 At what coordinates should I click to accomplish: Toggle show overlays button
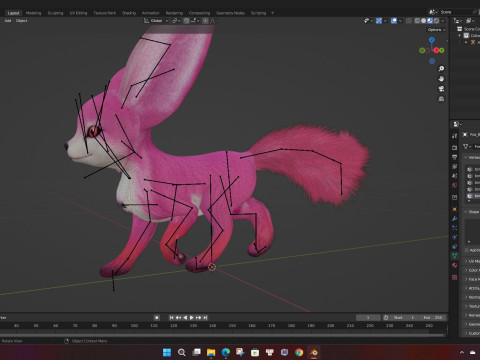[394, 21]
